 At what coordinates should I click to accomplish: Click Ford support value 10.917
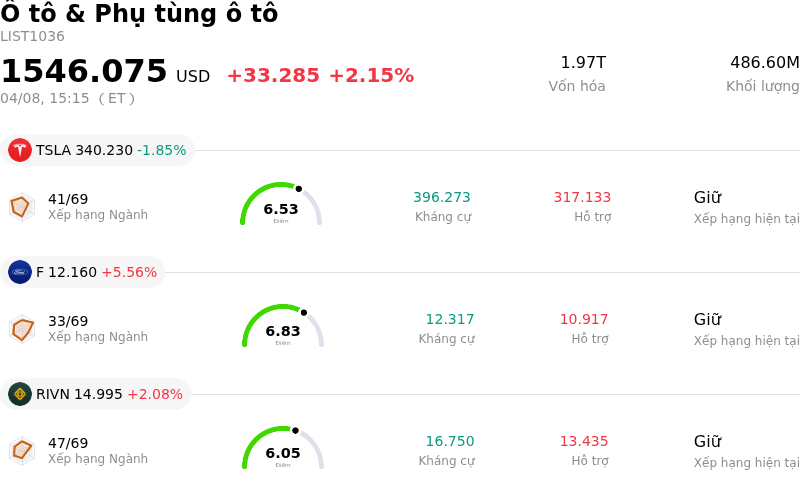pos(584,320)
